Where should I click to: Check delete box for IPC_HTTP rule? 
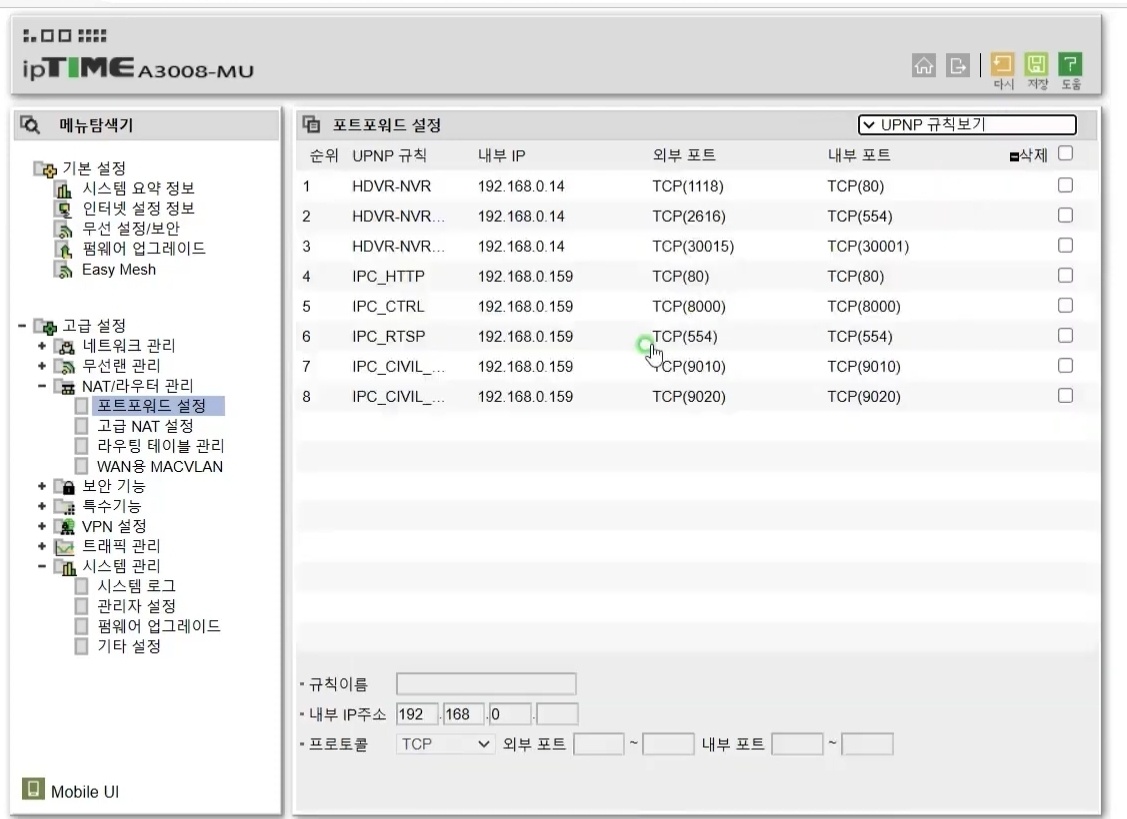click(1066, 276)
